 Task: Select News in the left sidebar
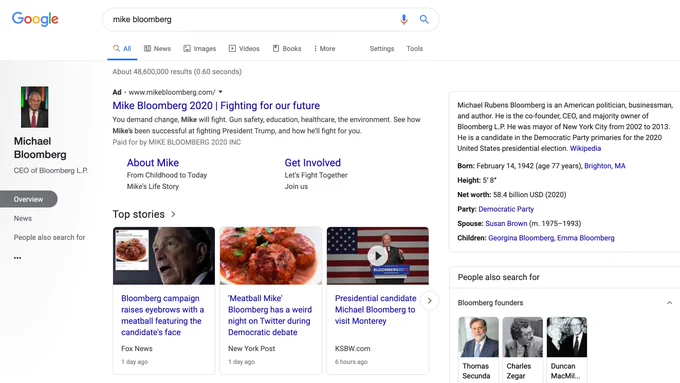(23, 218)
